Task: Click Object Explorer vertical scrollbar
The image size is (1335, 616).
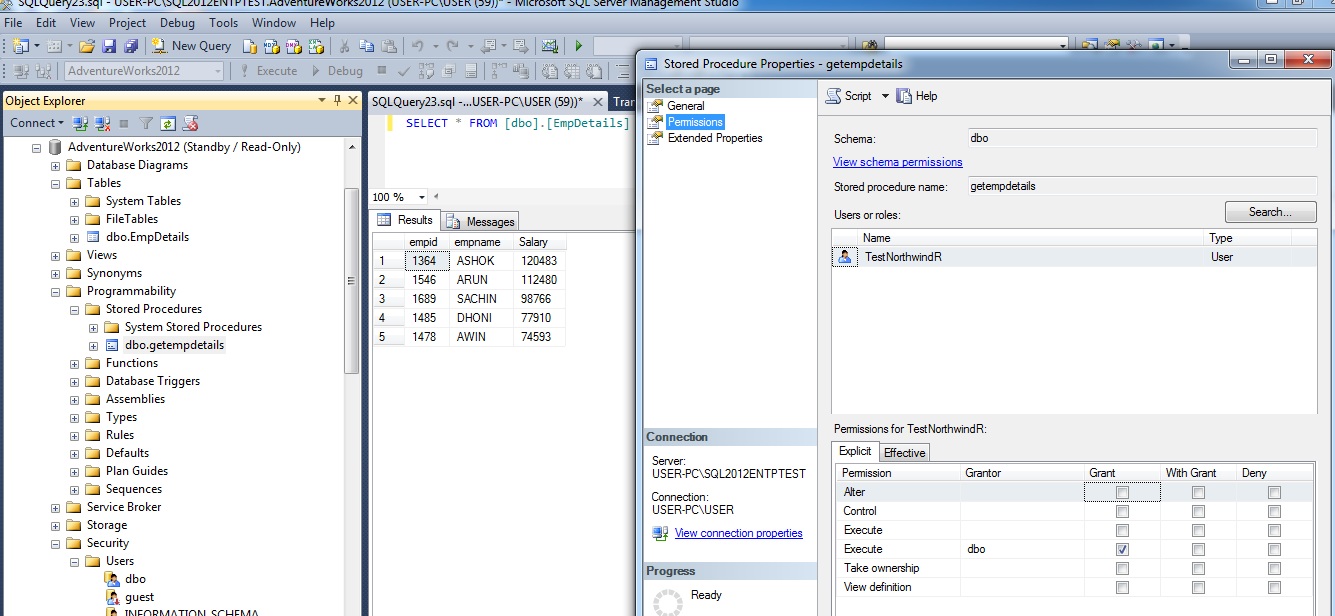Action: 351,281
